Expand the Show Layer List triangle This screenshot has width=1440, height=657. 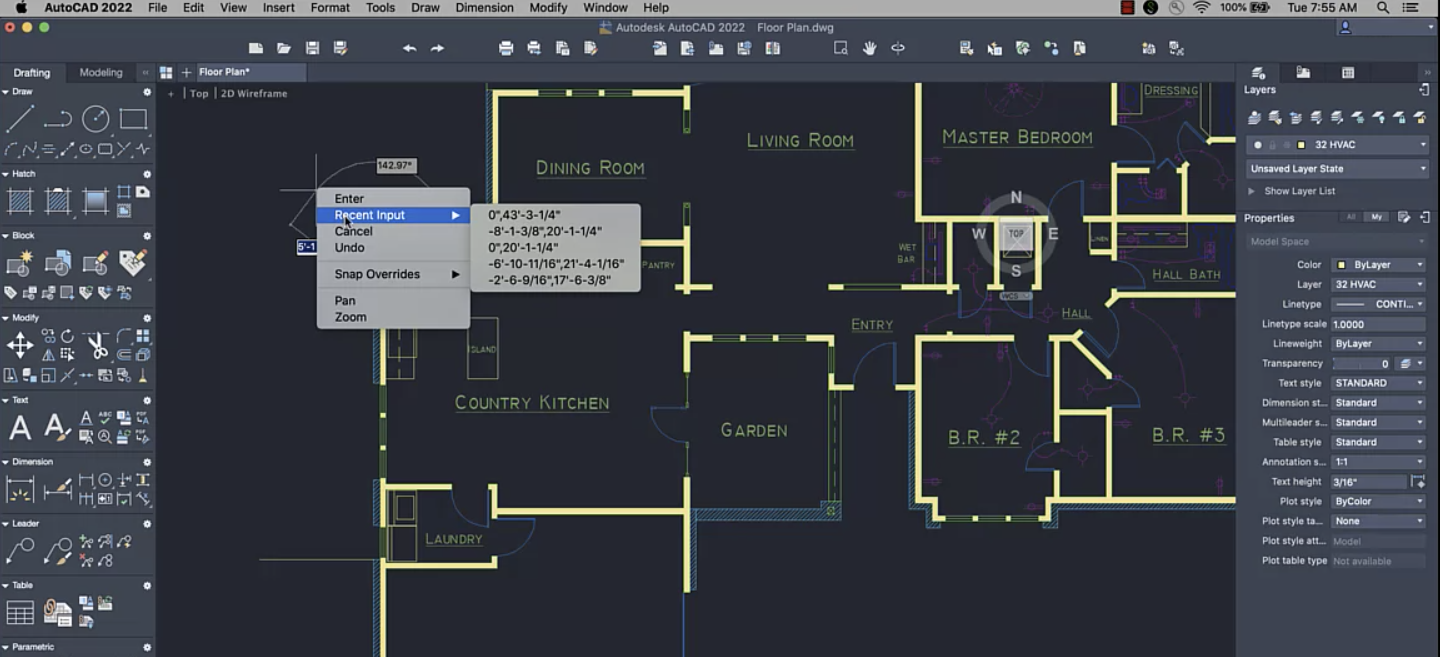(1251, 191)
